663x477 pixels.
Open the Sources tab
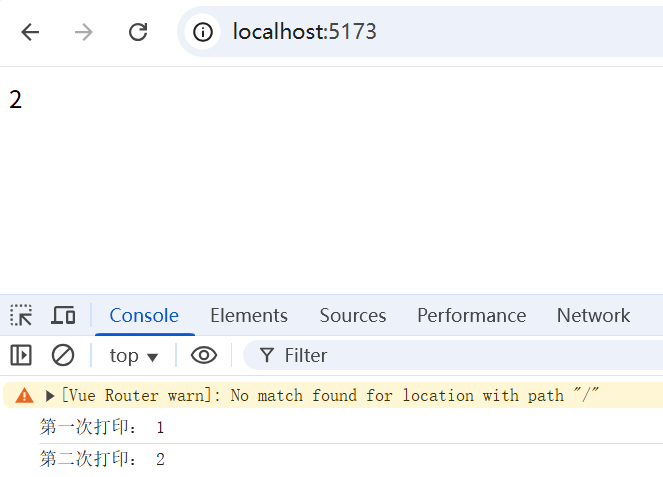point(353,315)
